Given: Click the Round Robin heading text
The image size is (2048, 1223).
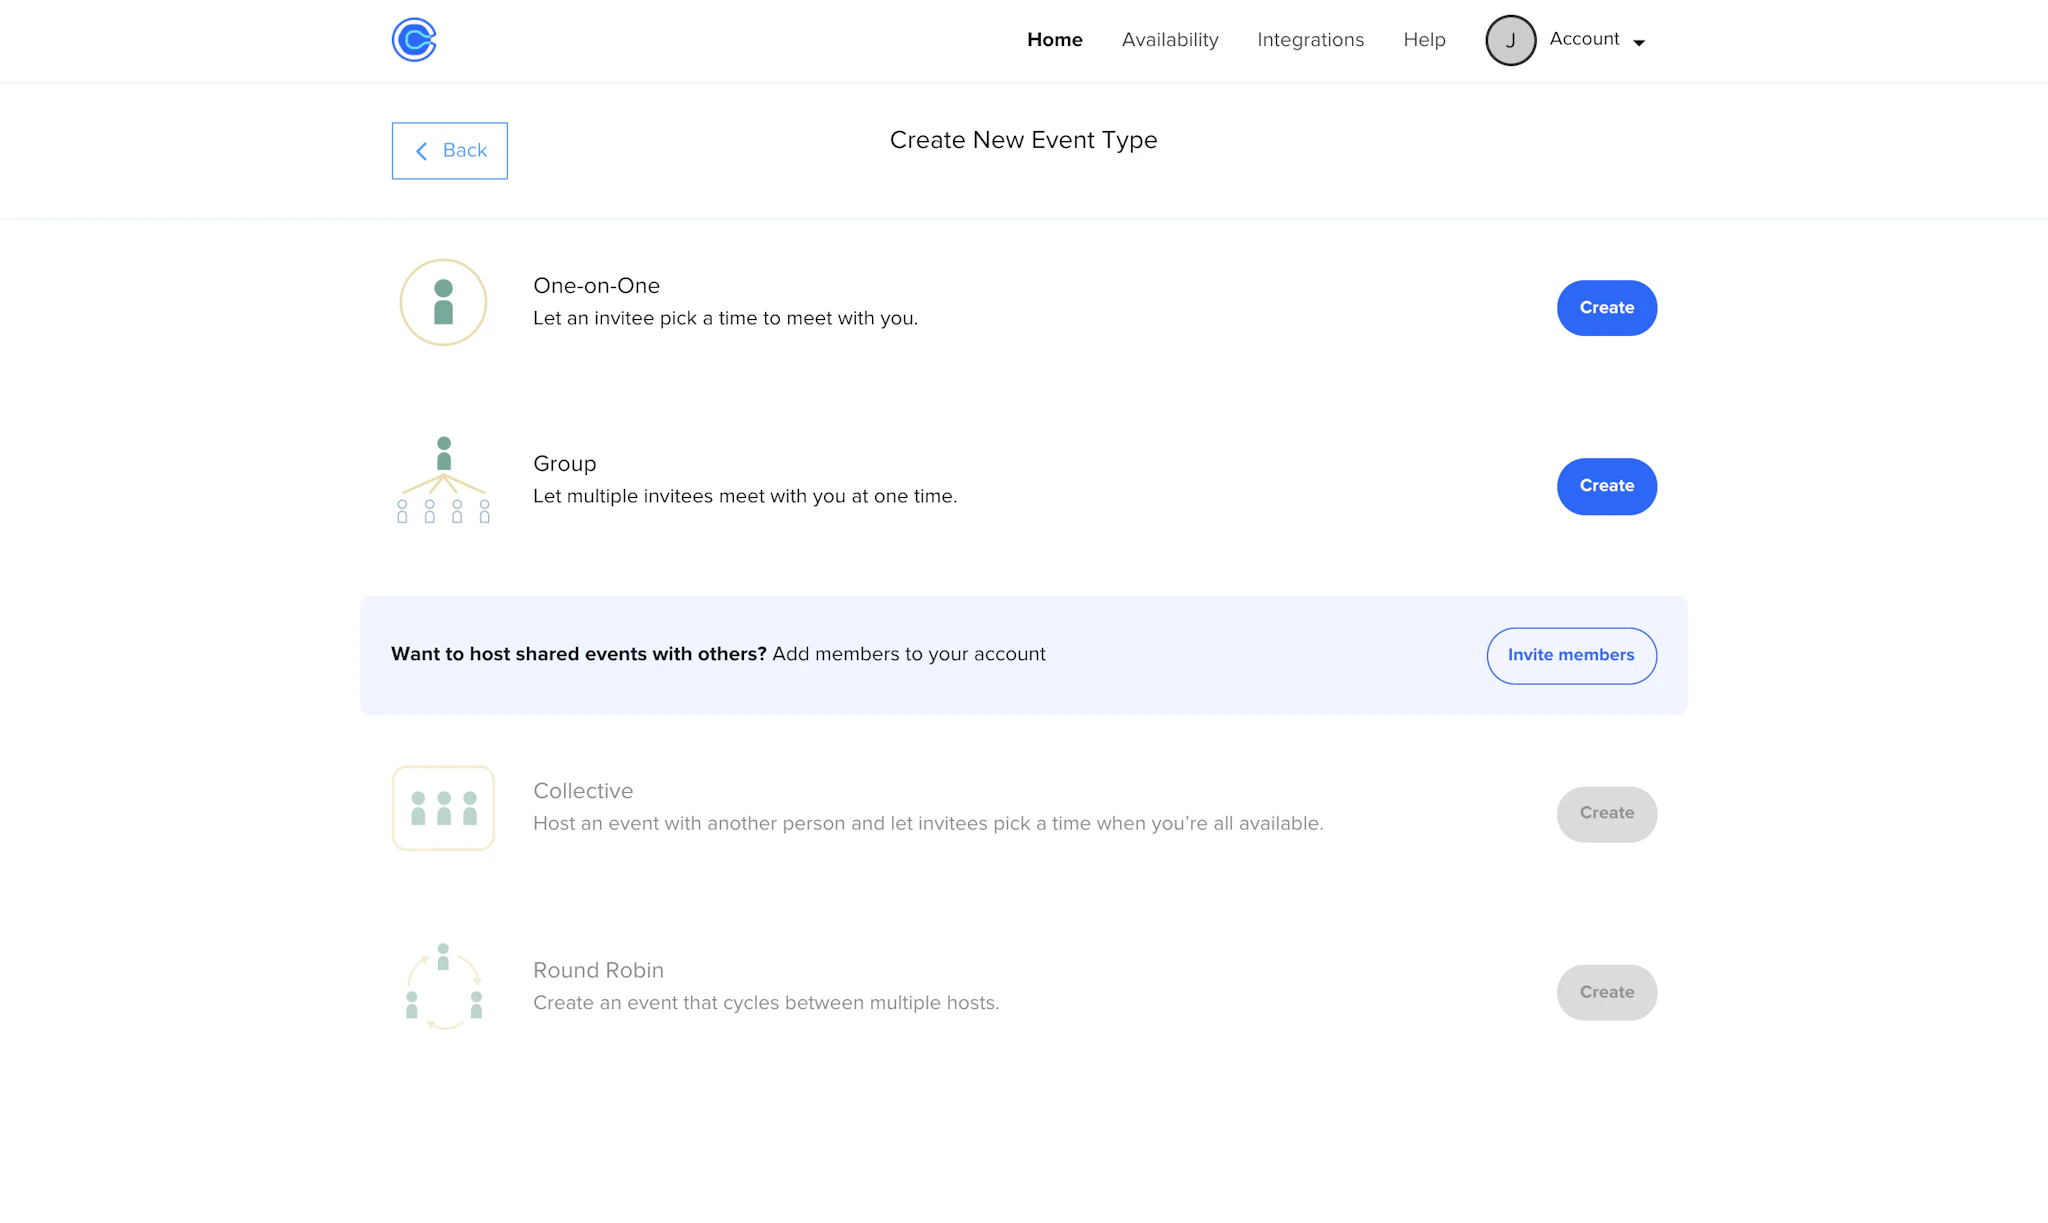Looking at the screenshot, I should point(598,970).
